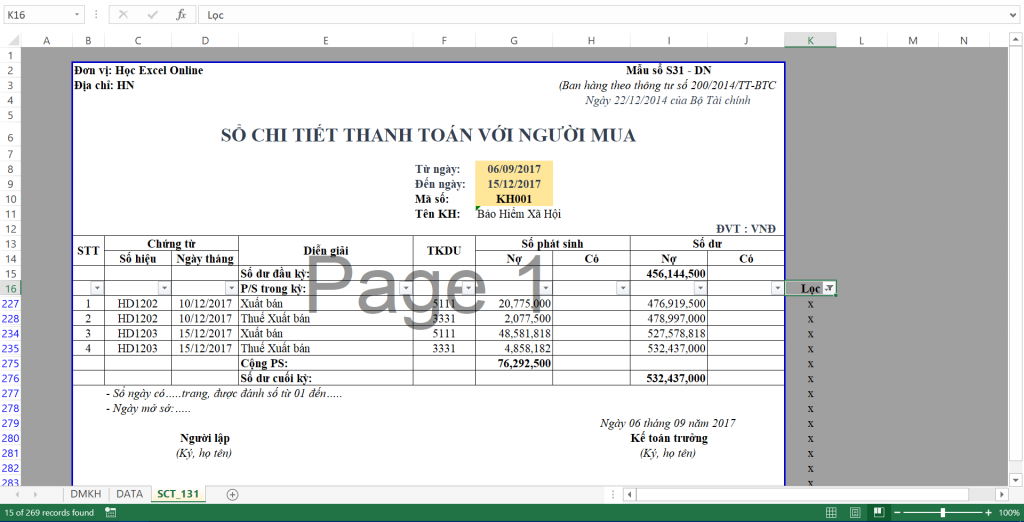Click the Cancel X icon in formula bar
Viewport: 1024px width, 522px height.
click(124, 14)
